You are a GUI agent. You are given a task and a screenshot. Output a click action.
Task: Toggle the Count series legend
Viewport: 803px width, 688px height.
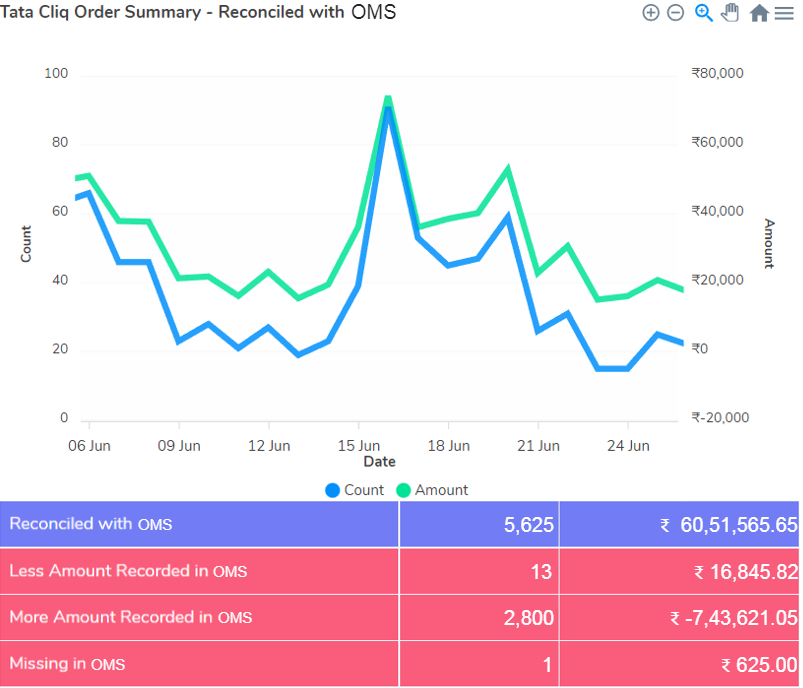click(x=354, y=490)
